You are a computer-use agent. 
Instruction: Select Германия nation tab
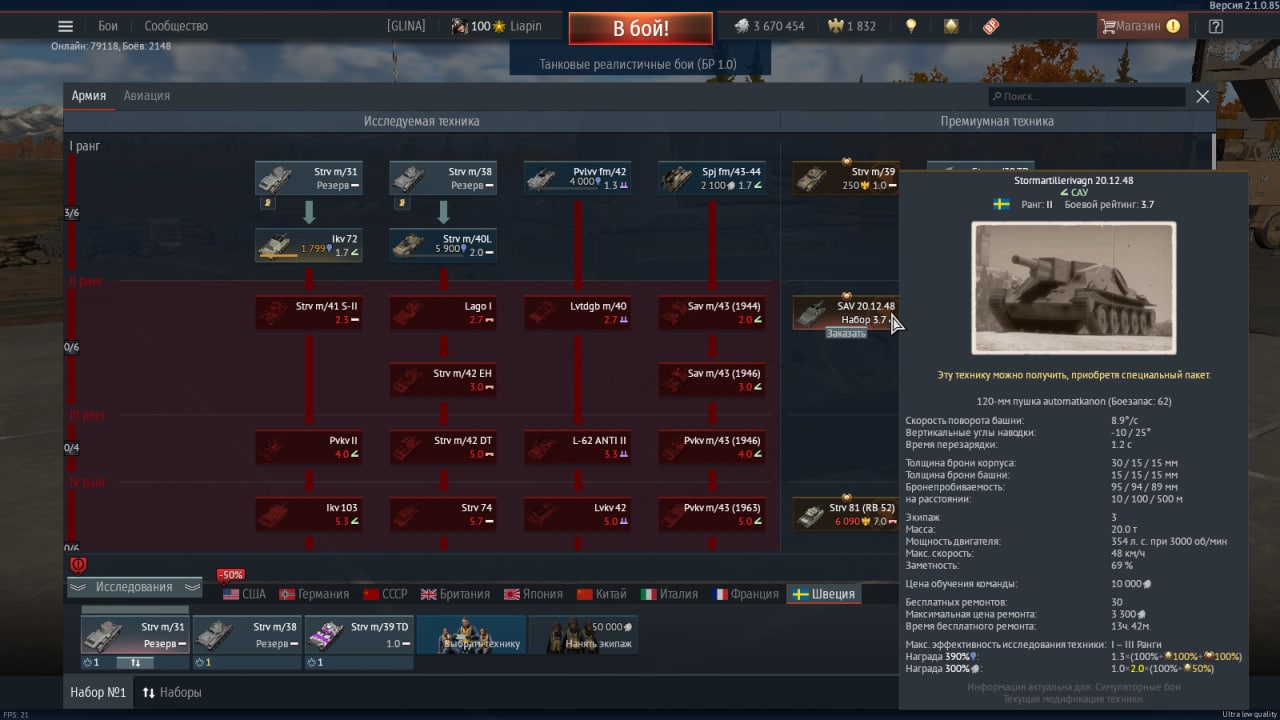click(314, 594)
